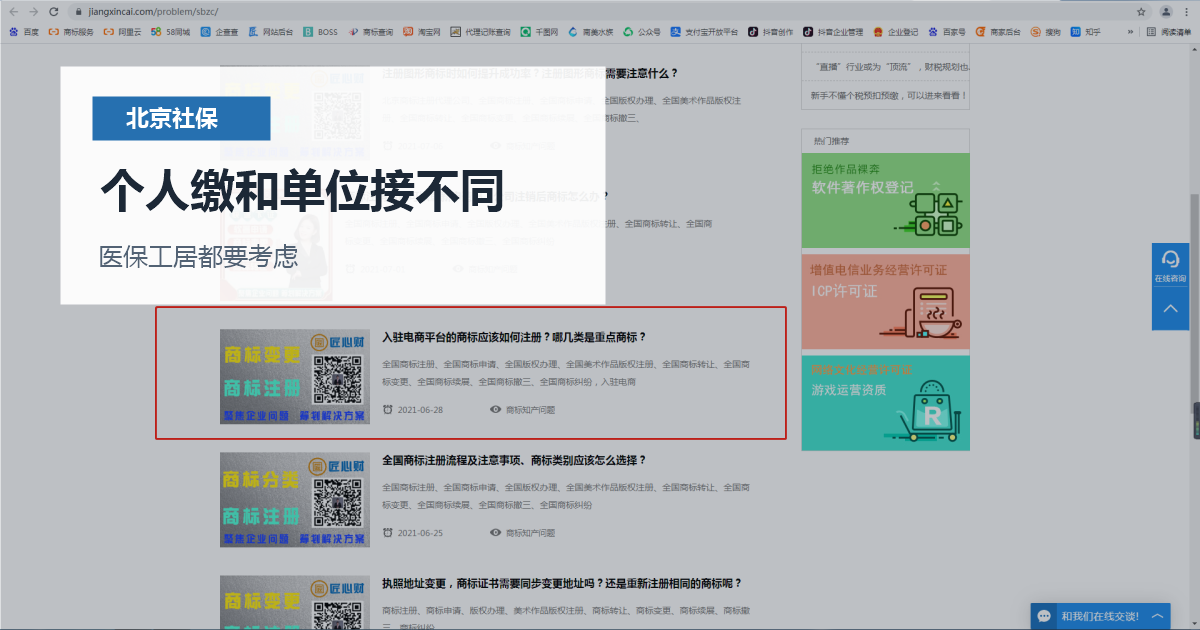This screenshot has width=1200, height=630.
Task: Open the 百度 bookmark
Action: pos(23,32)
